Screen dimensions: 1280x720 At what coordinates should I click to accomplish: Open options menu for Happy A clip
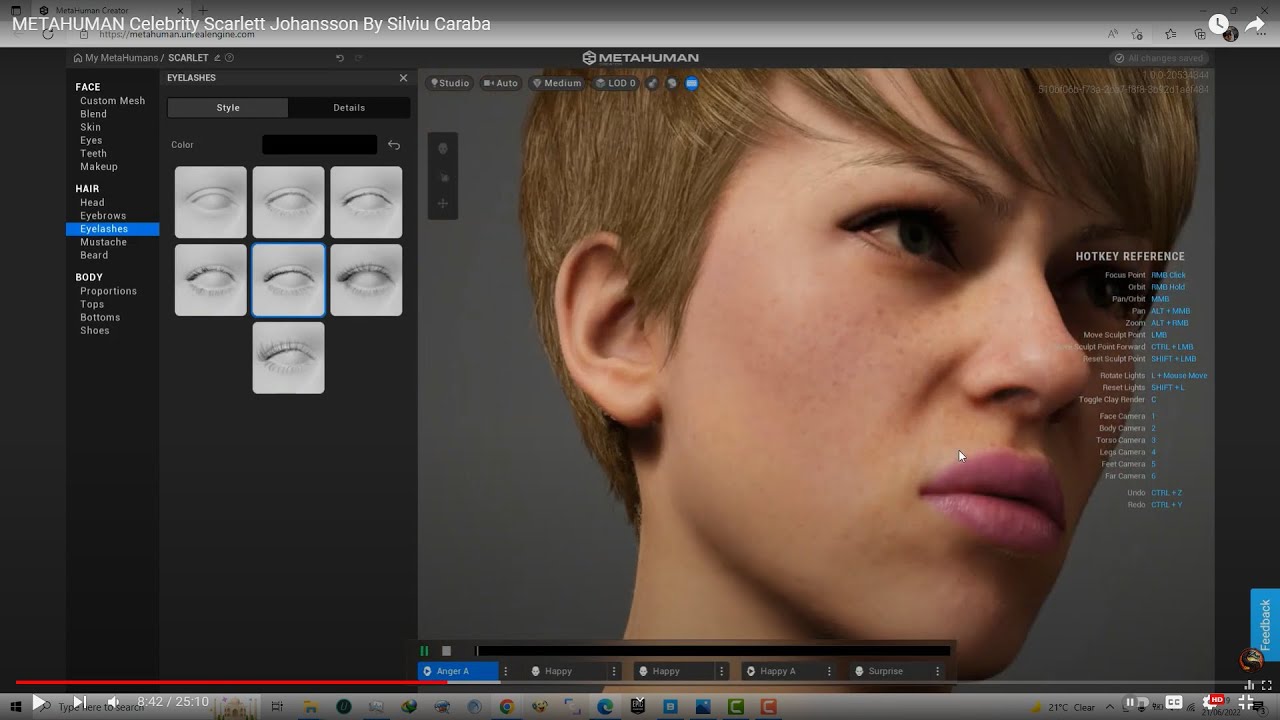click(x=830, y=671)
